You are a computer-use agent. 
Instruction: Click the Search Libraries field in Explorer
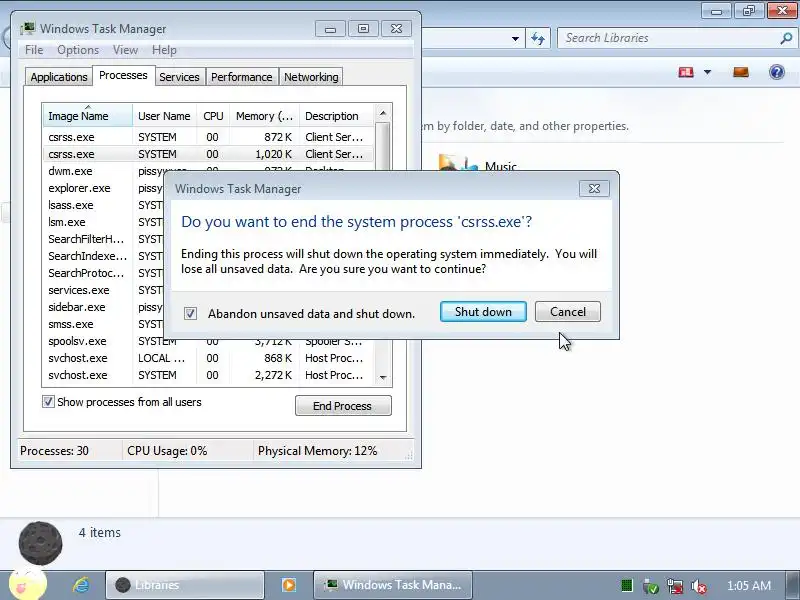[668, 38]
